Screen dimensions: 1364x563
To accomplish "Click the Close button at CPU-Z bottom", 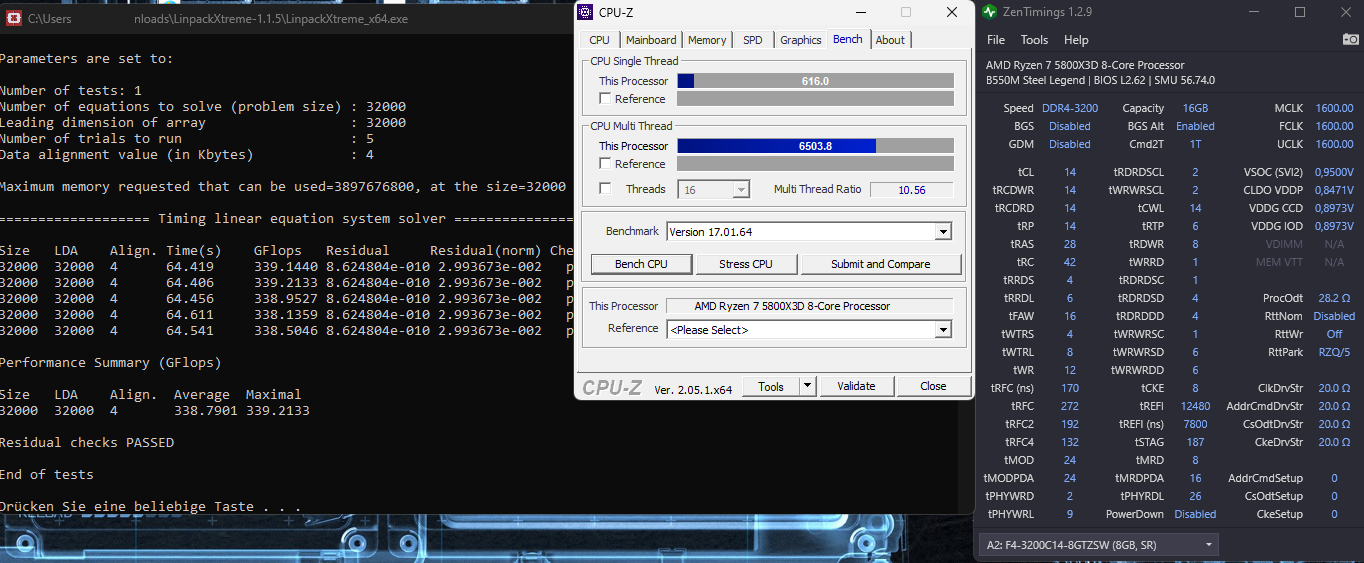I will click(933, 386).
